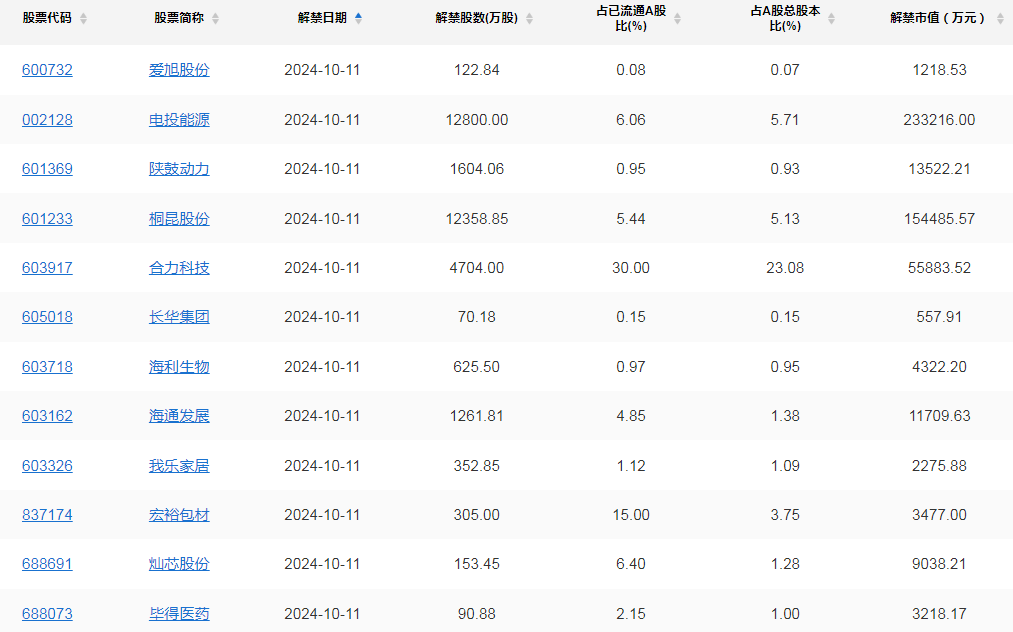Image resolution: width=1013 pixels, height=632 pixels.
Task: Open stock code 688691 link
Action: [47, 564]
